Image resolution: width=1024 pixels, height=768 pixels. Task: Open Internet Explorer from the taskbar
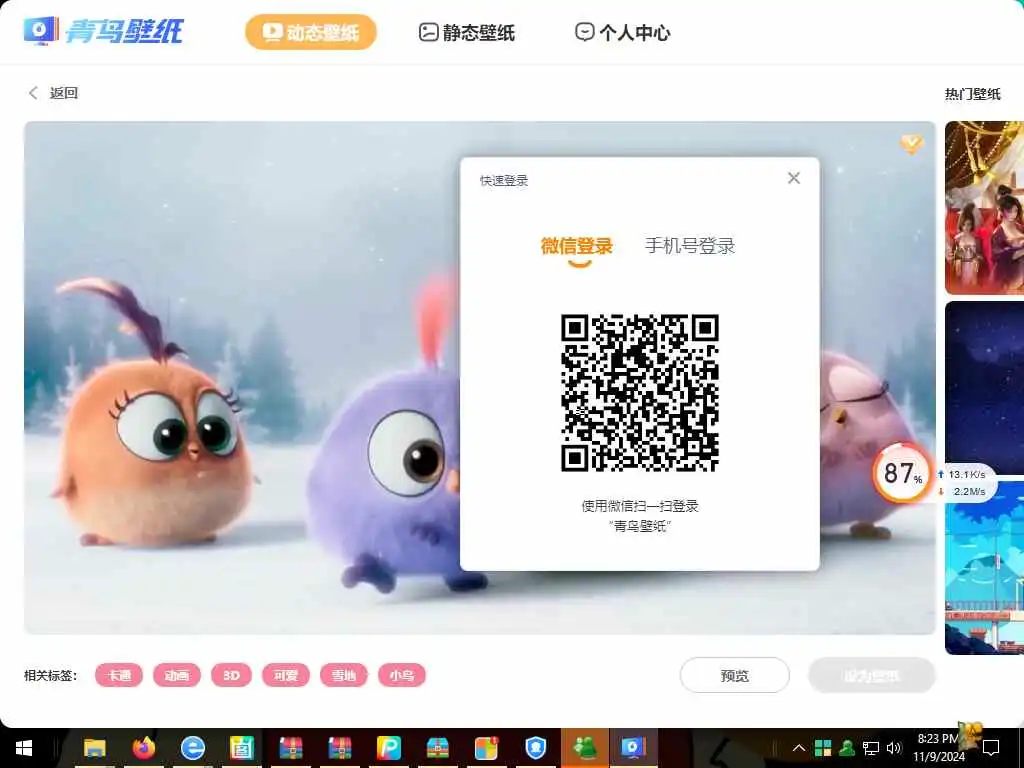pos(193,748)
